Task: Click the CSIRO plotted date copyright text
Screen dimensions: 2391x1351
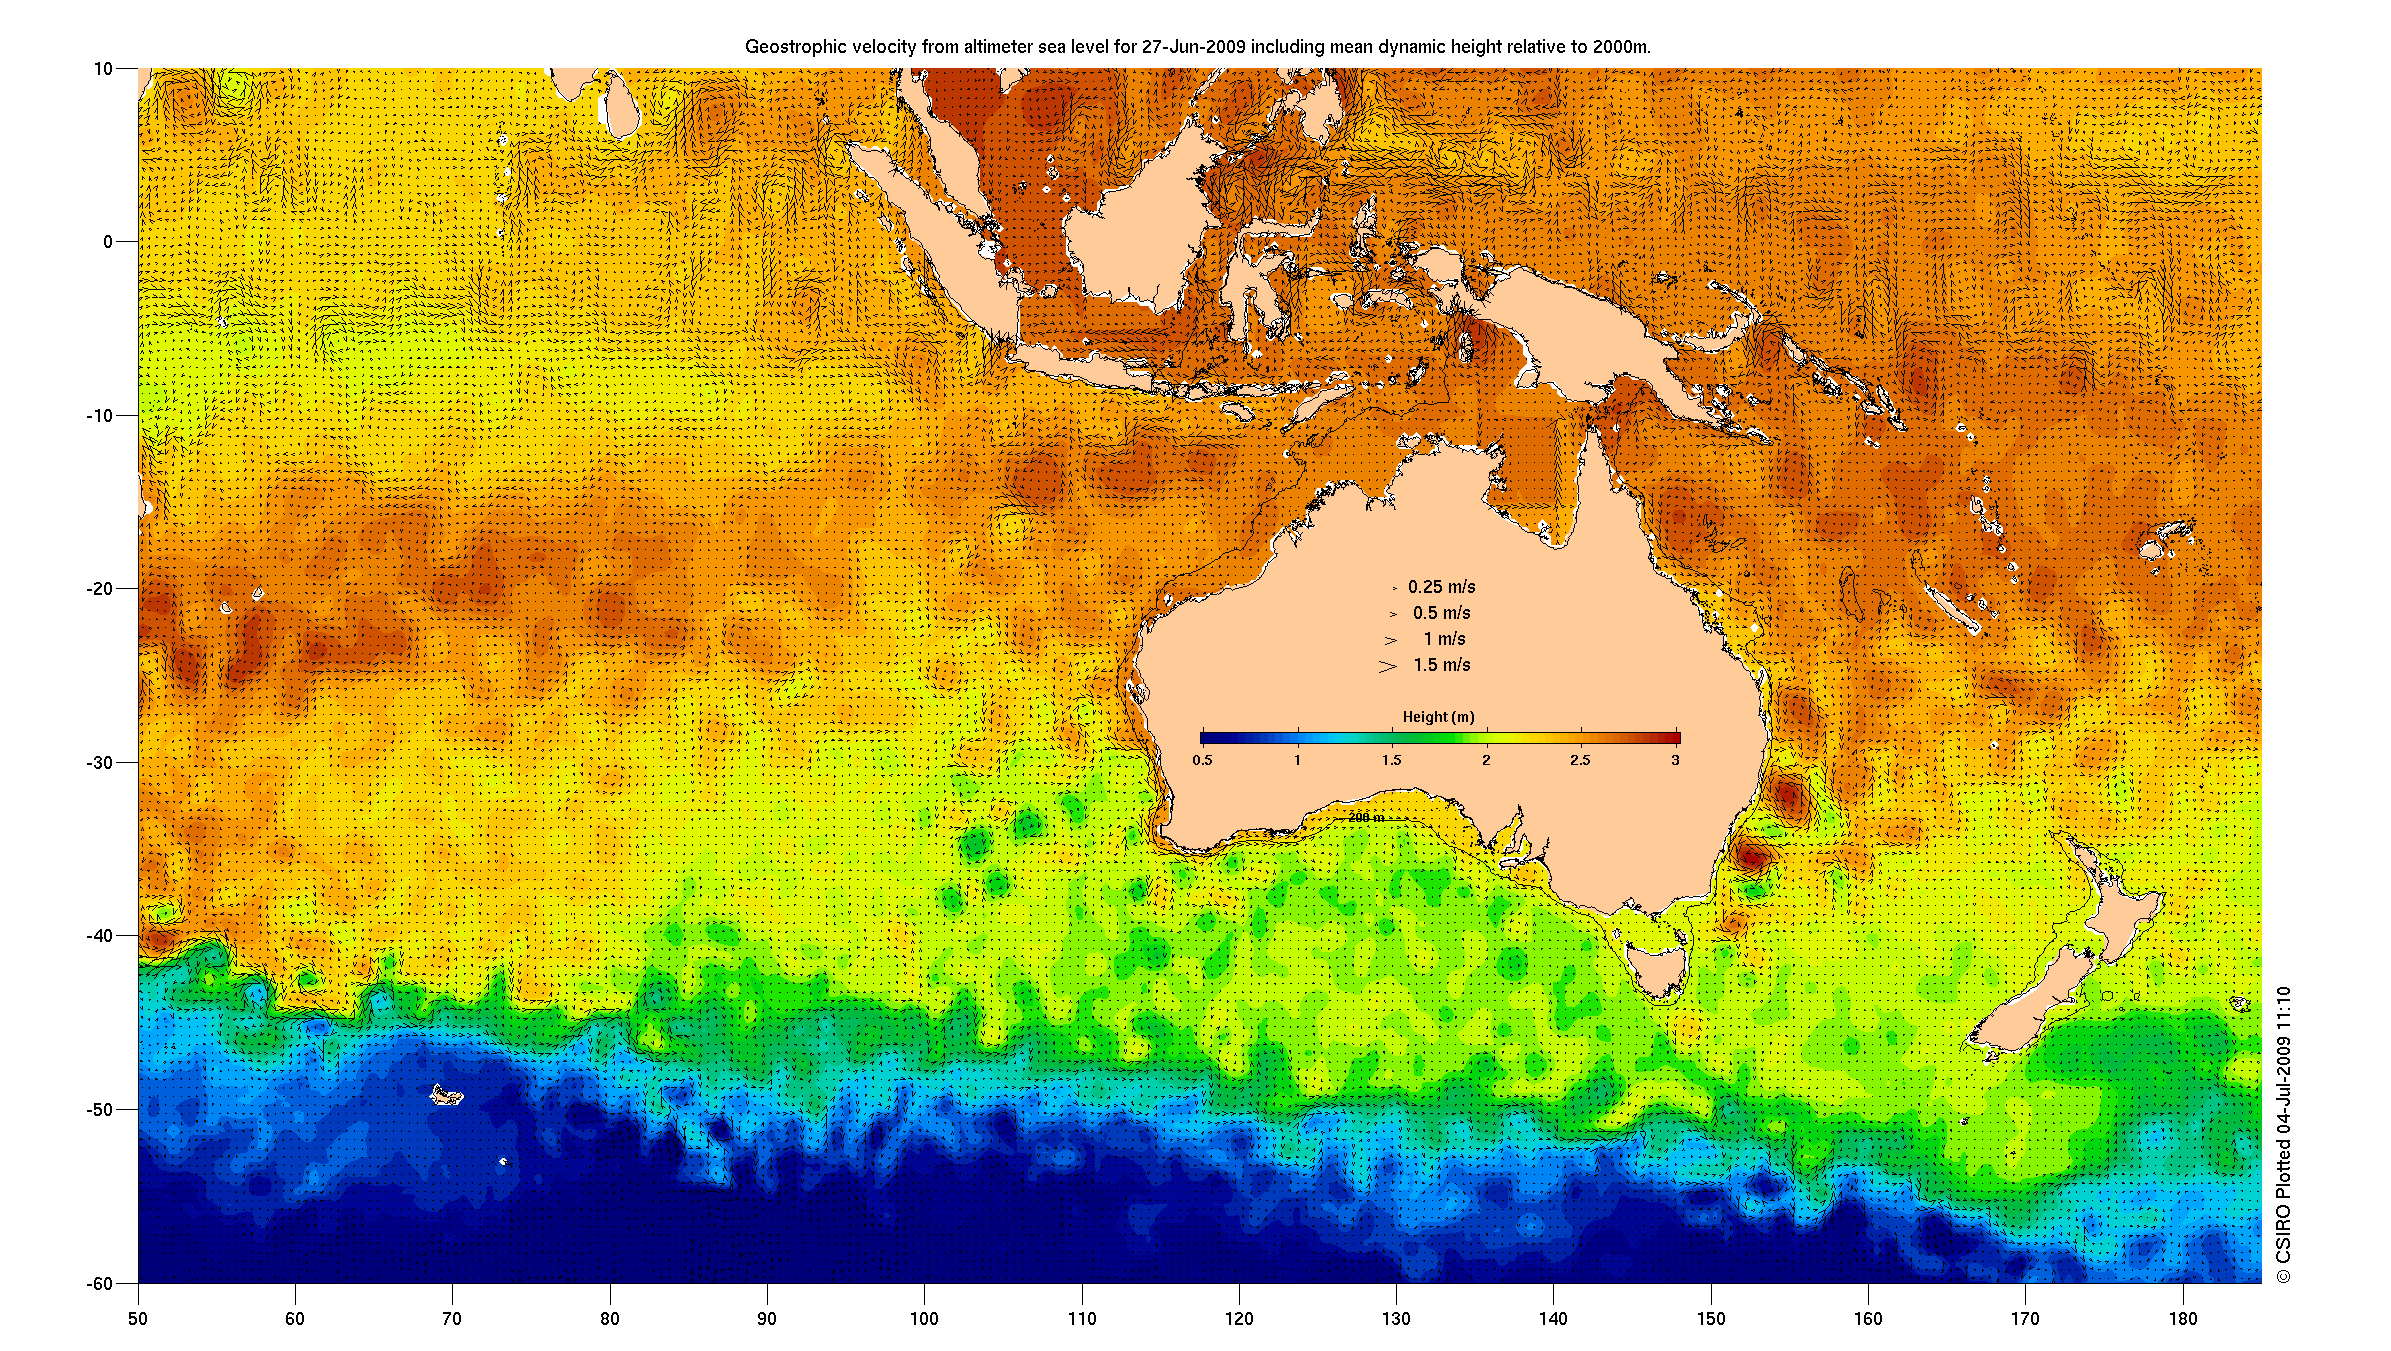Action: point(2283,1135)
